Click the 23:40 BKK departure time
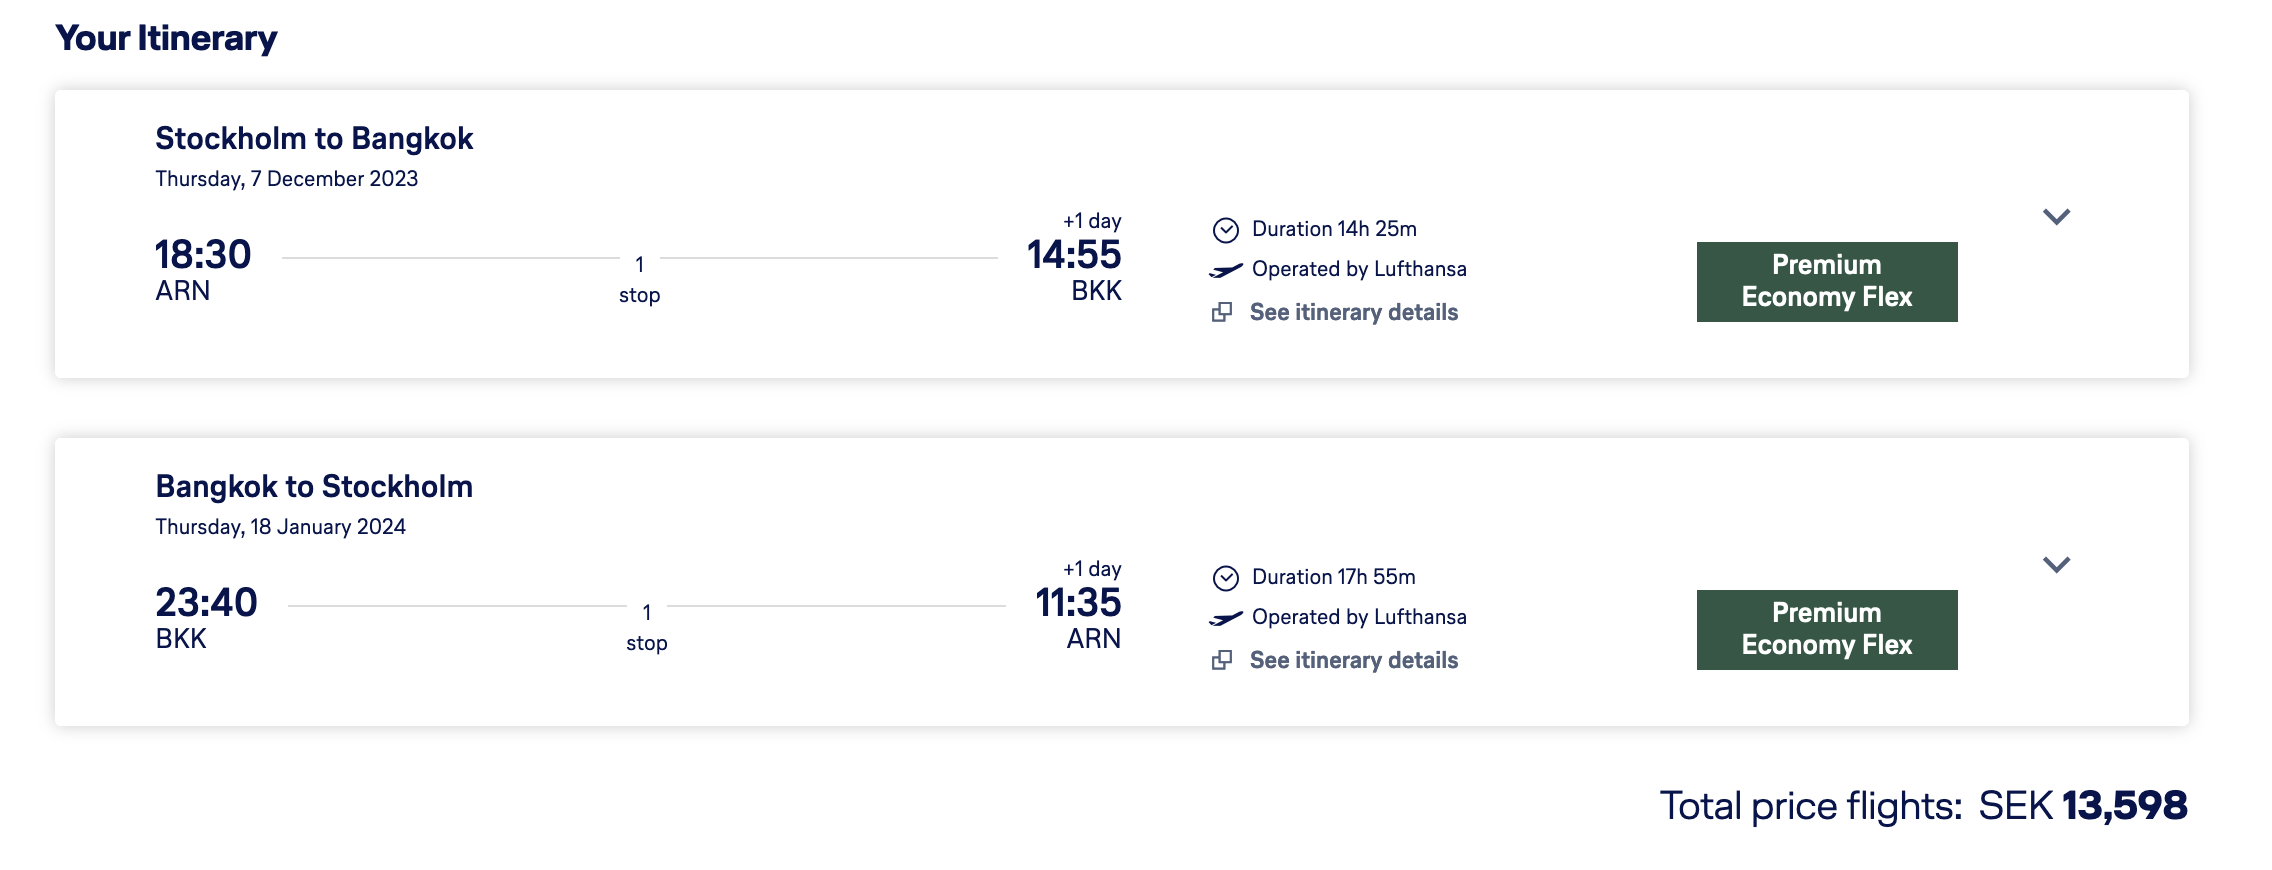This screenshot has width=2272, height=870. [x=206, y=603]
